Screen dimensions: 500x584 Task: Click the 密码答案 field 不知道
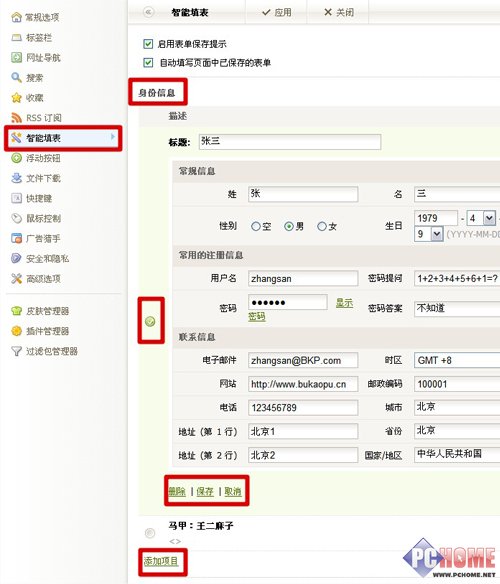pyautogui.click(x=457, y=308)
